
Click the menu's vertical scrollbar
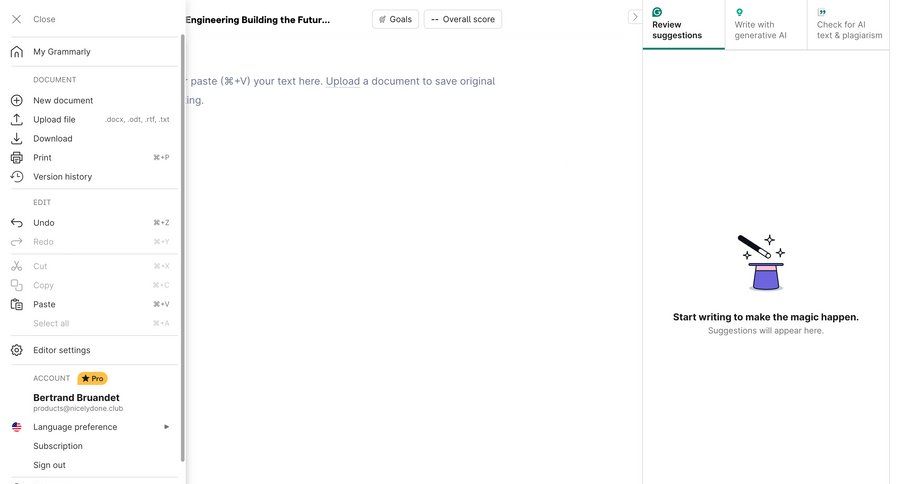pyautogui.click(x=183, y=247)
